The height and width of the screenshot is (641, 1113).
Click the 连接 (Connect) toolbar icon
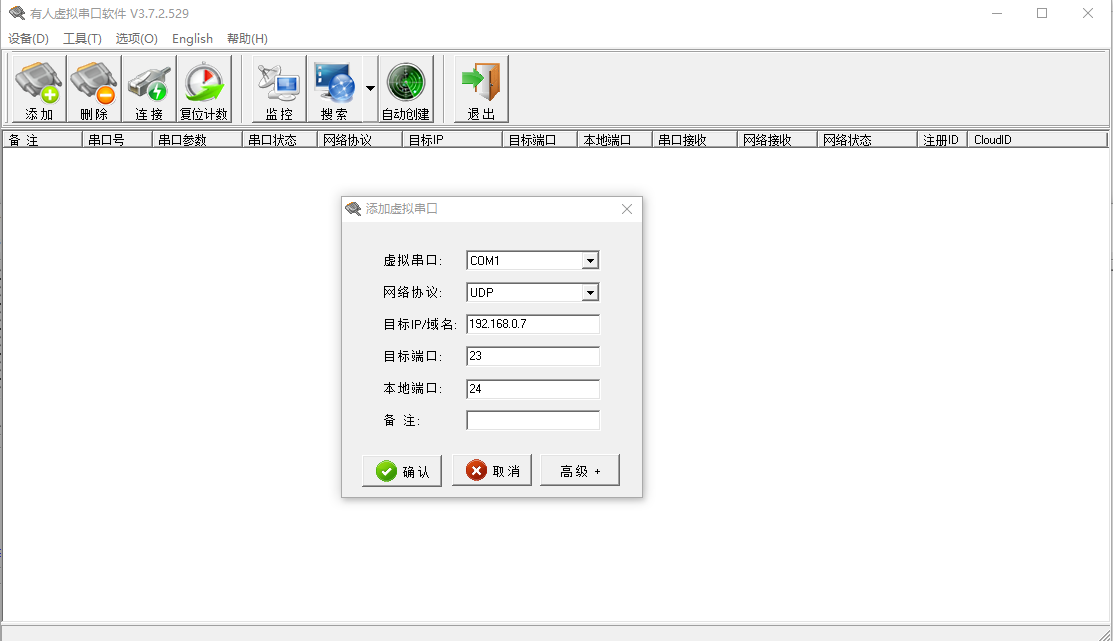coord(149,89)
